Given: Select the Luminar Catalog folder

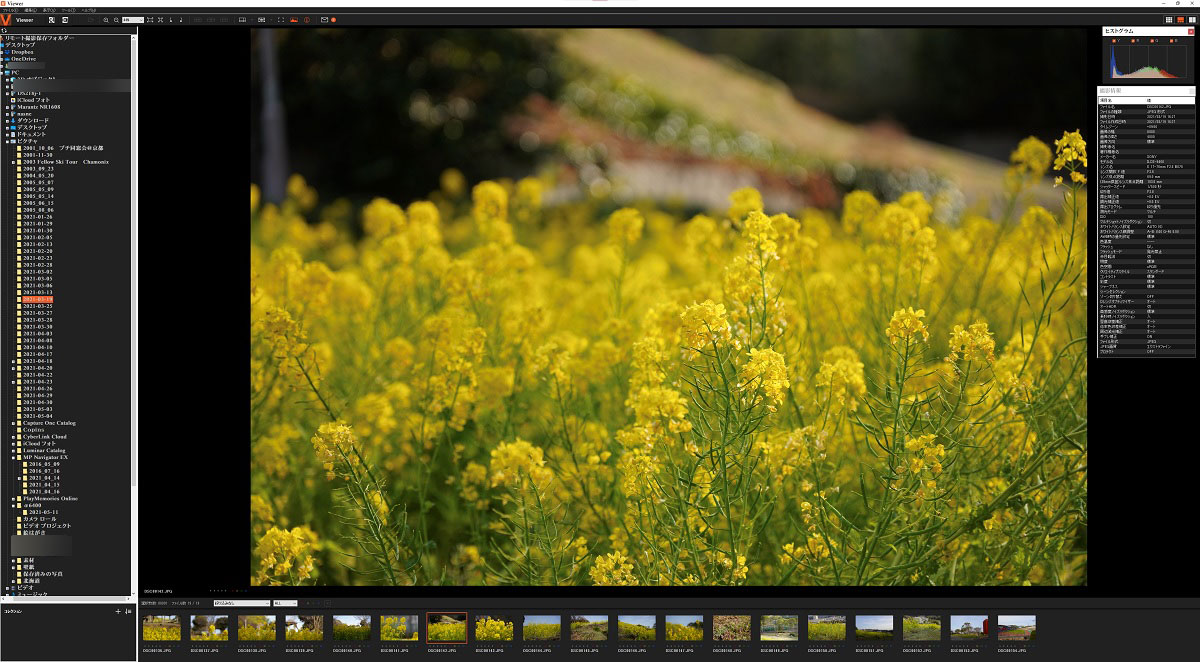Looking at the screenshot, I should (x=45, y=450).
